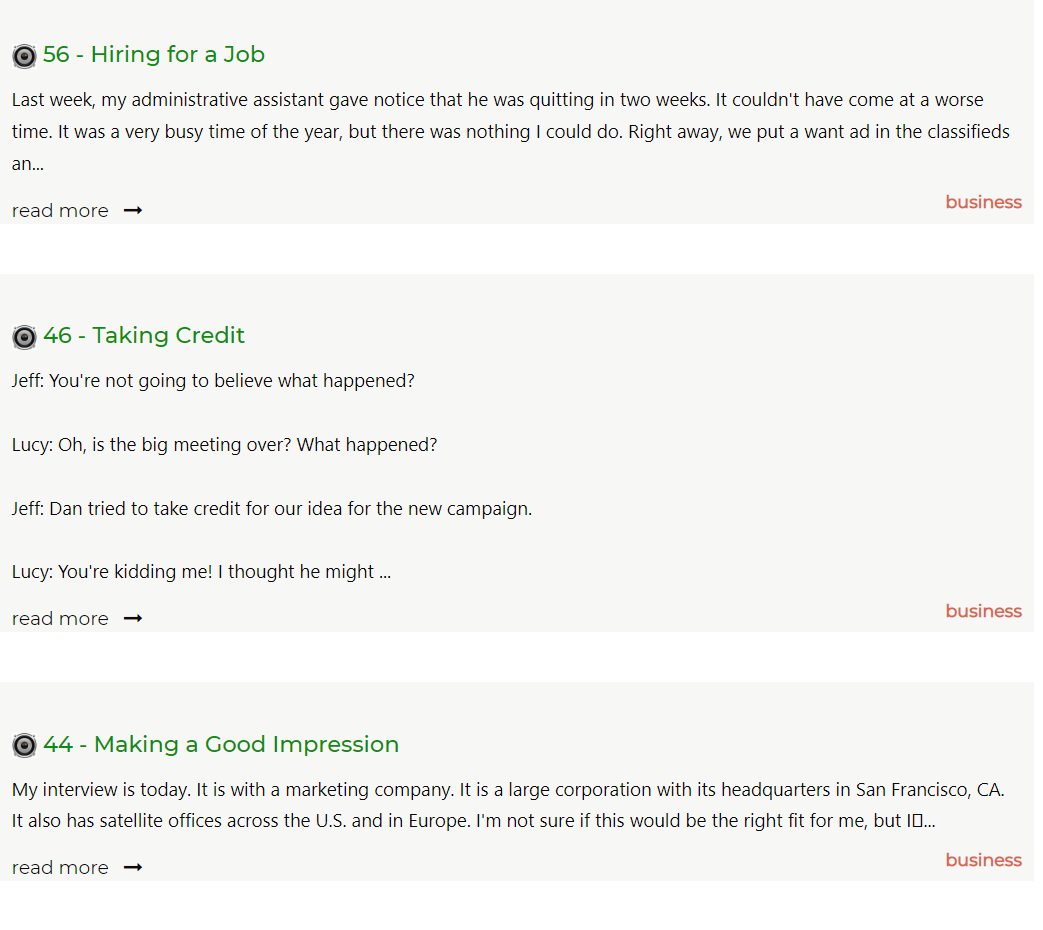Click arrow icon after Hiring for a Job read more
The height and width of the screenshot is (930, 1043).
133,211
